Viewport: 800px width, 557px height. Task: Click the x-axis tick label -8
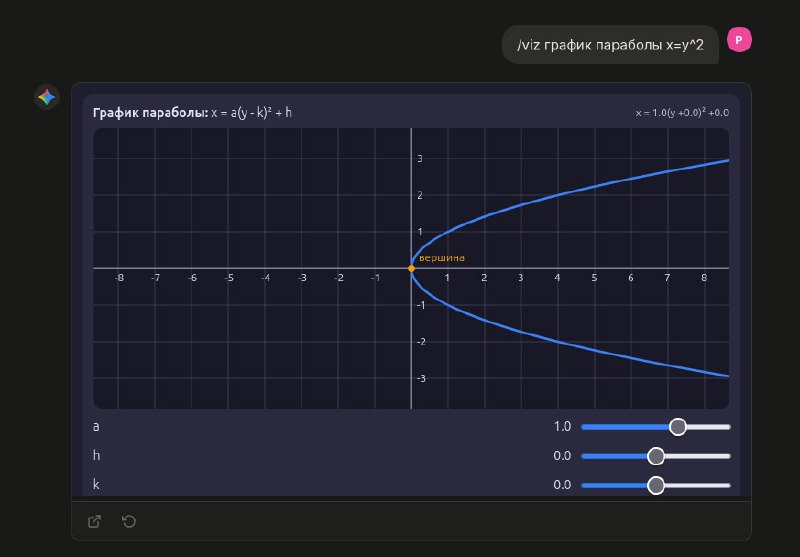(x=120, y=278)
